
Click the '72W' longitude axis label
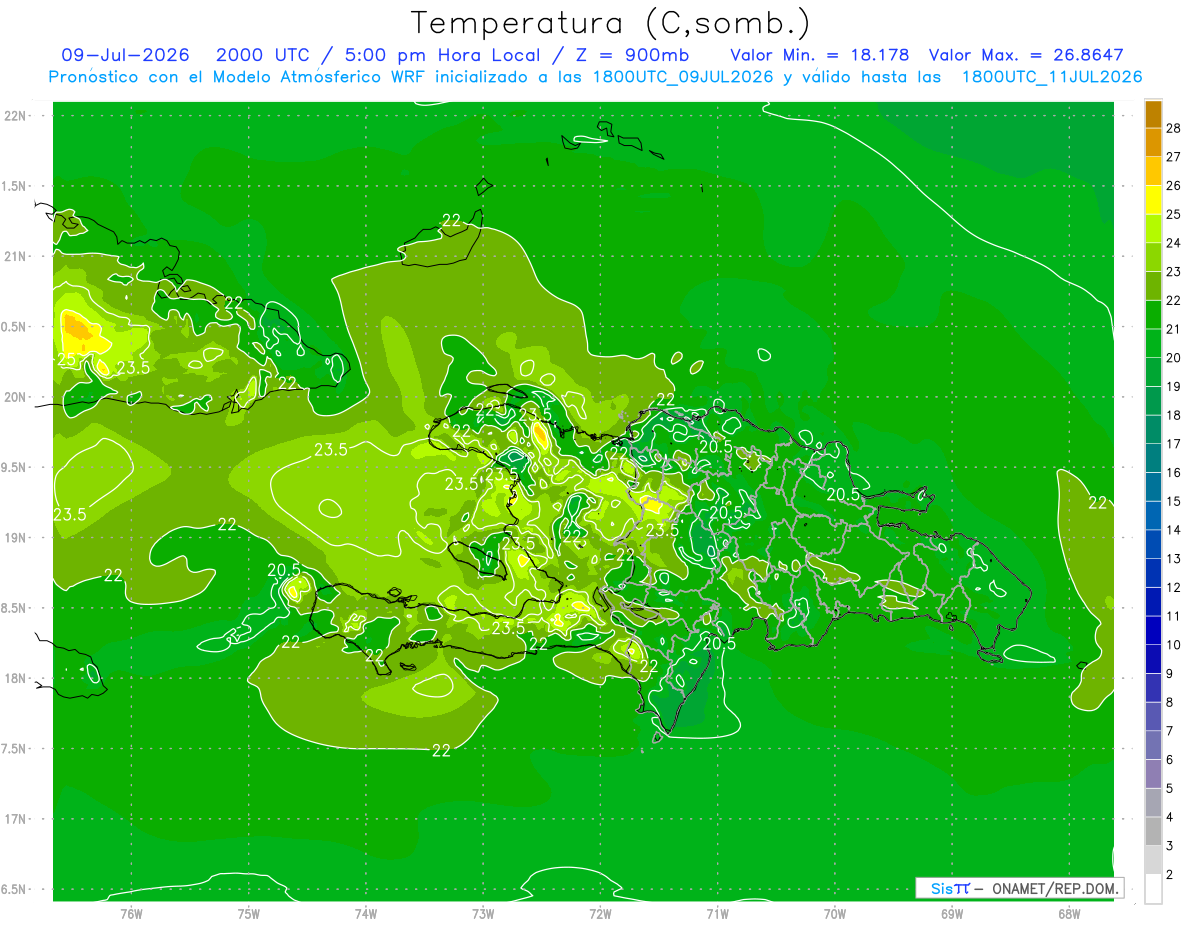(x=600, y=914)
